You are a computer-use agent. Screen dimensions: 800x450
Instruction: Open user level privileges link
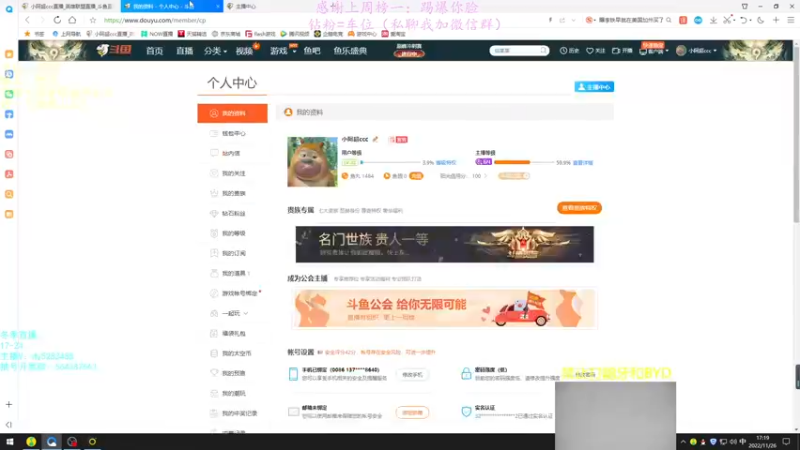446,163
